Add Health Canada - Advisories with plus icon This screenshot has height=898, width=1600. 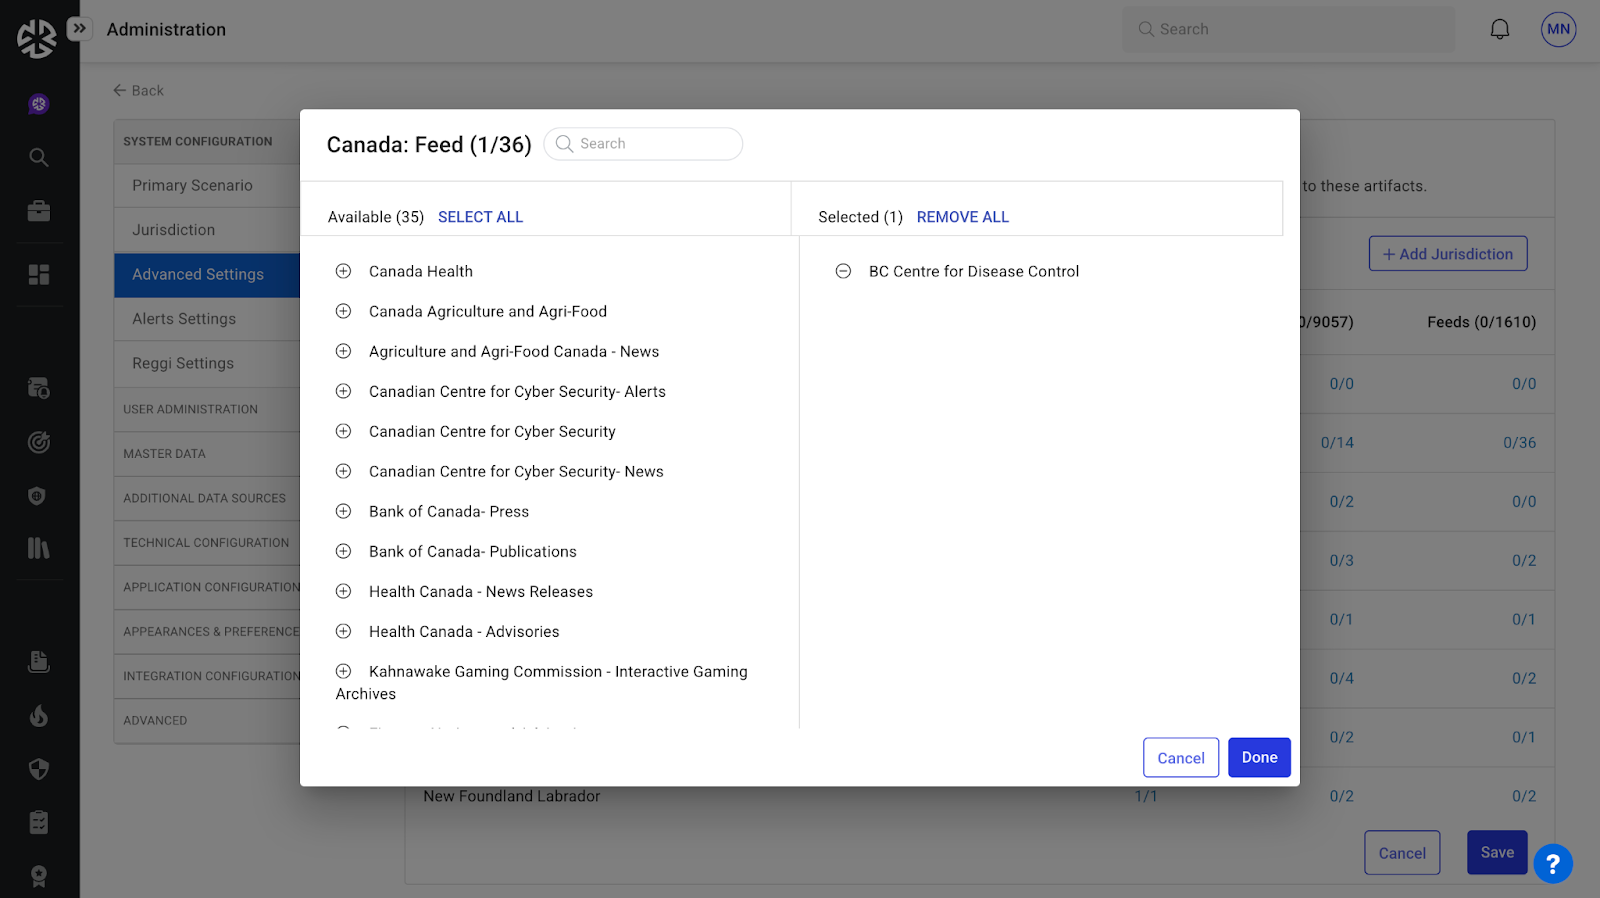point(343,631)
